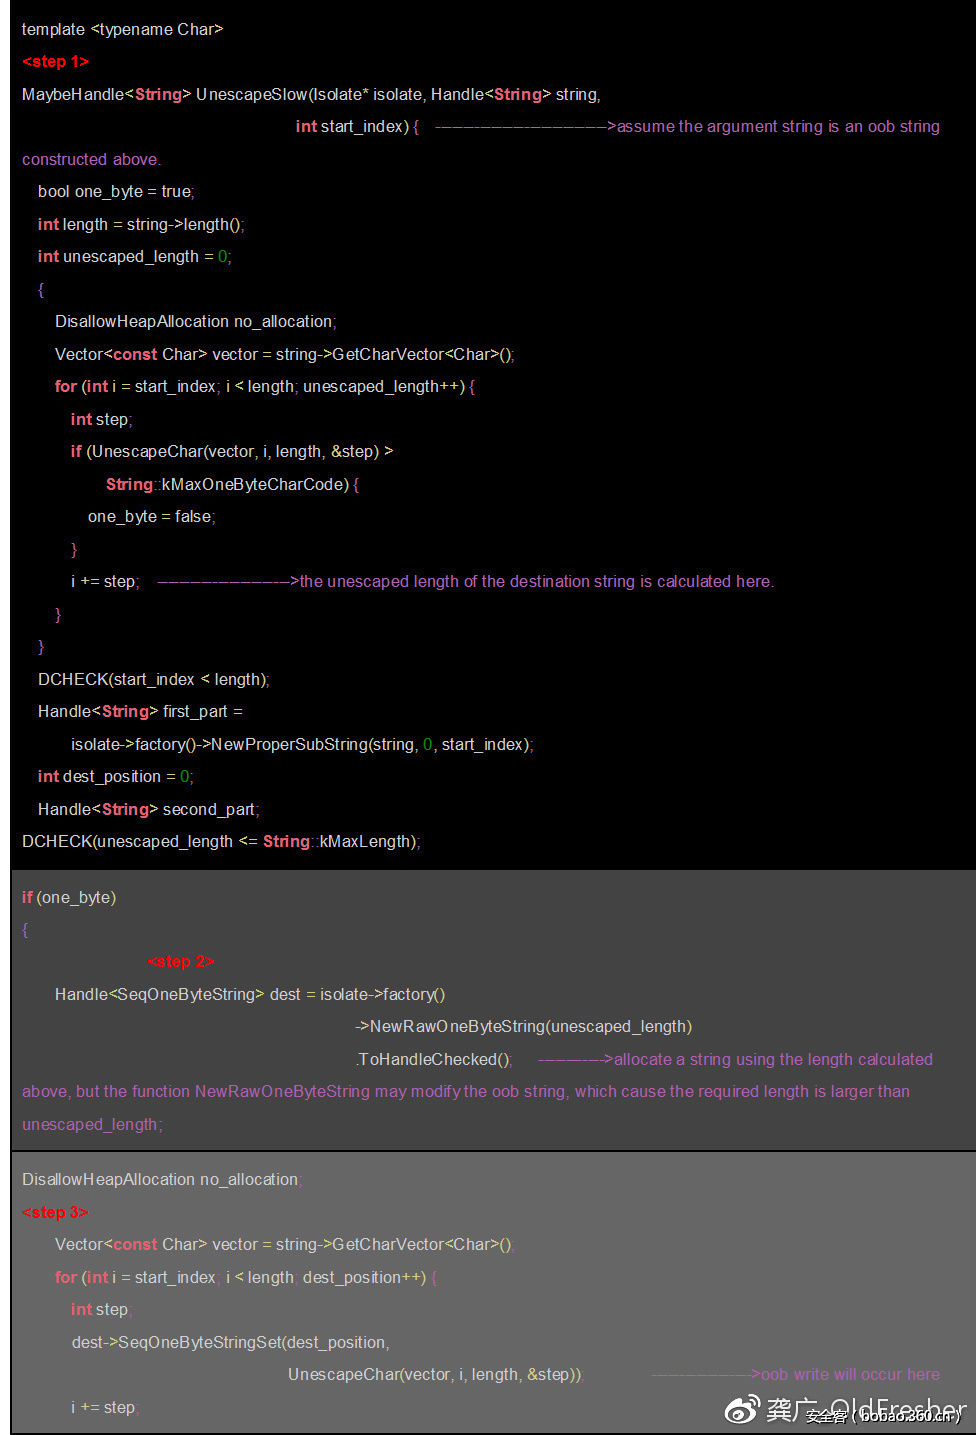Click "template <typename Char>" line
The width and height of the screenshot is (976, 1435).
pyautogui.click(x=122, y=30)
